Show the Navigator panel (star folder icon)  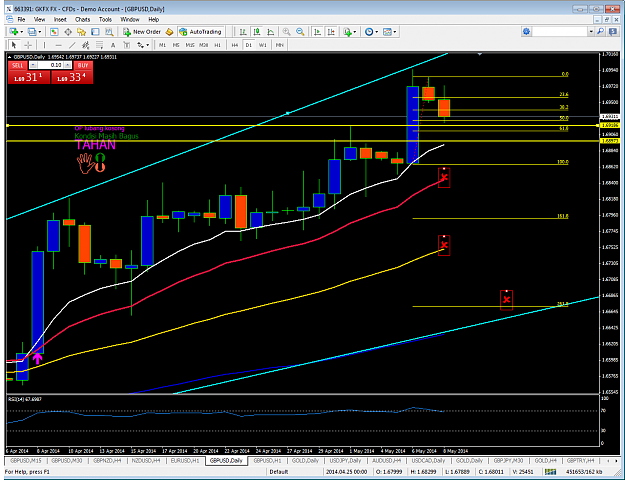pyautogui.click(x=82, y=32)
